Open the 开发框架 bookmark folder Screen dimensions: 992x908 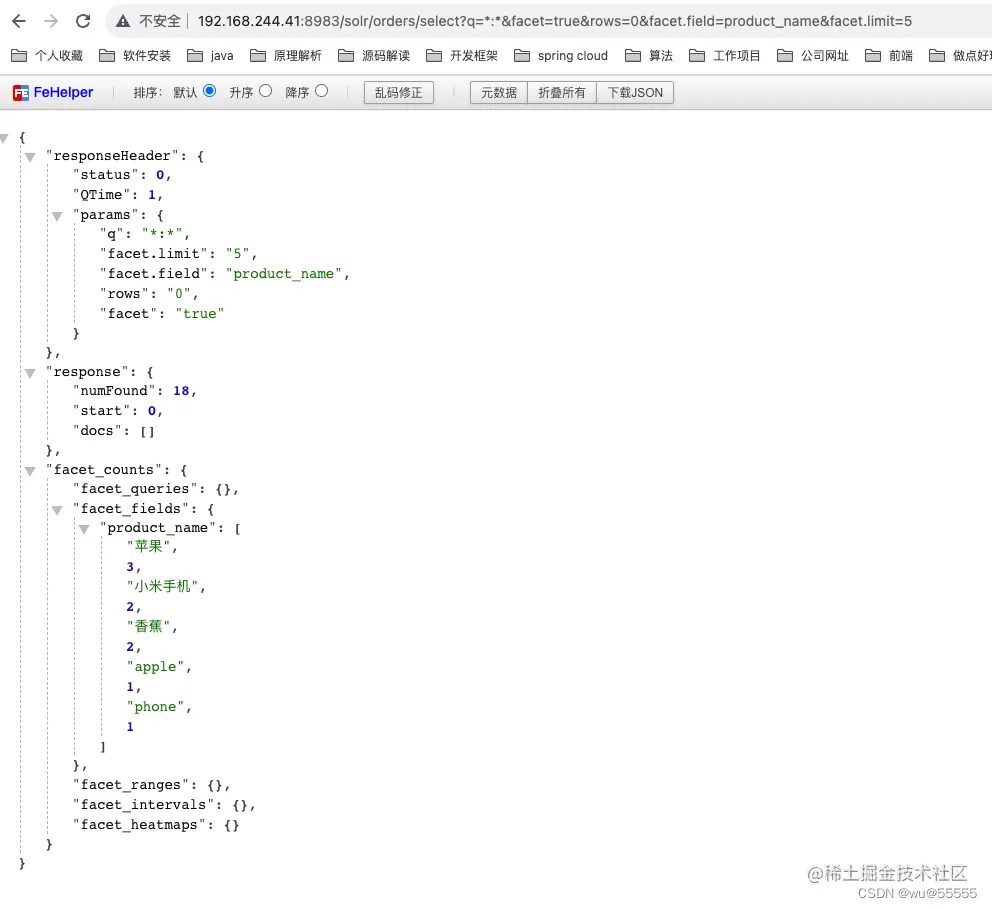[x=462, y=56]
